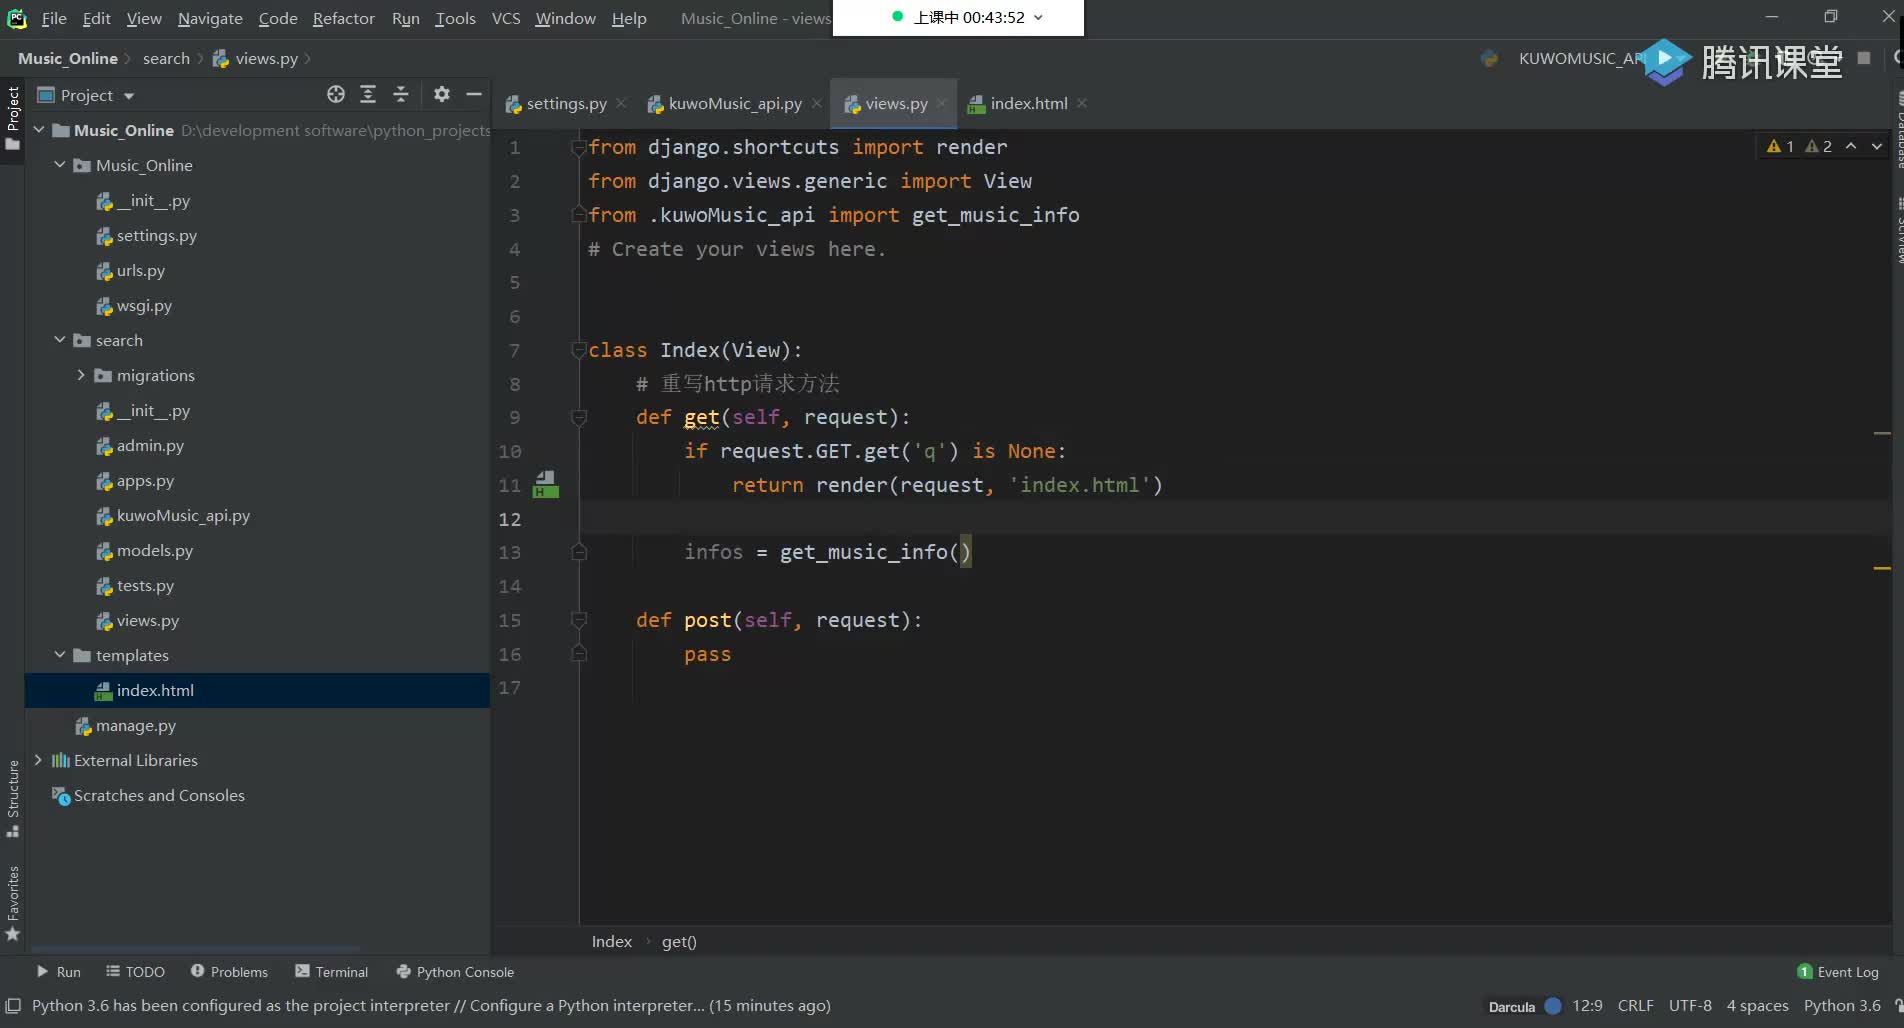Open the Event Log

click(1838, 972)
